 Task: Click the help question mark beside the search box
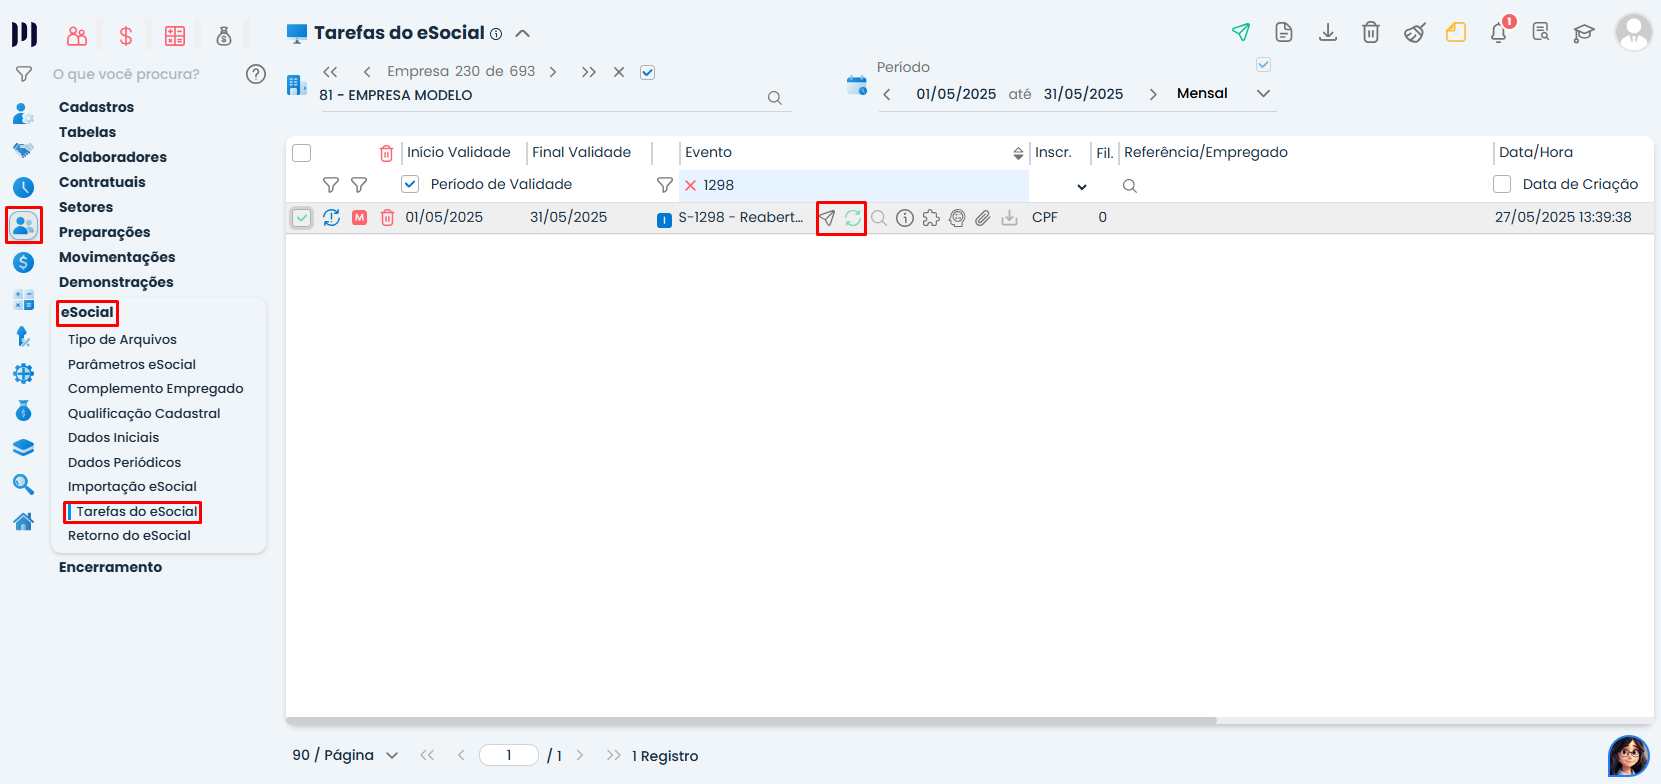tap(256, 74)
